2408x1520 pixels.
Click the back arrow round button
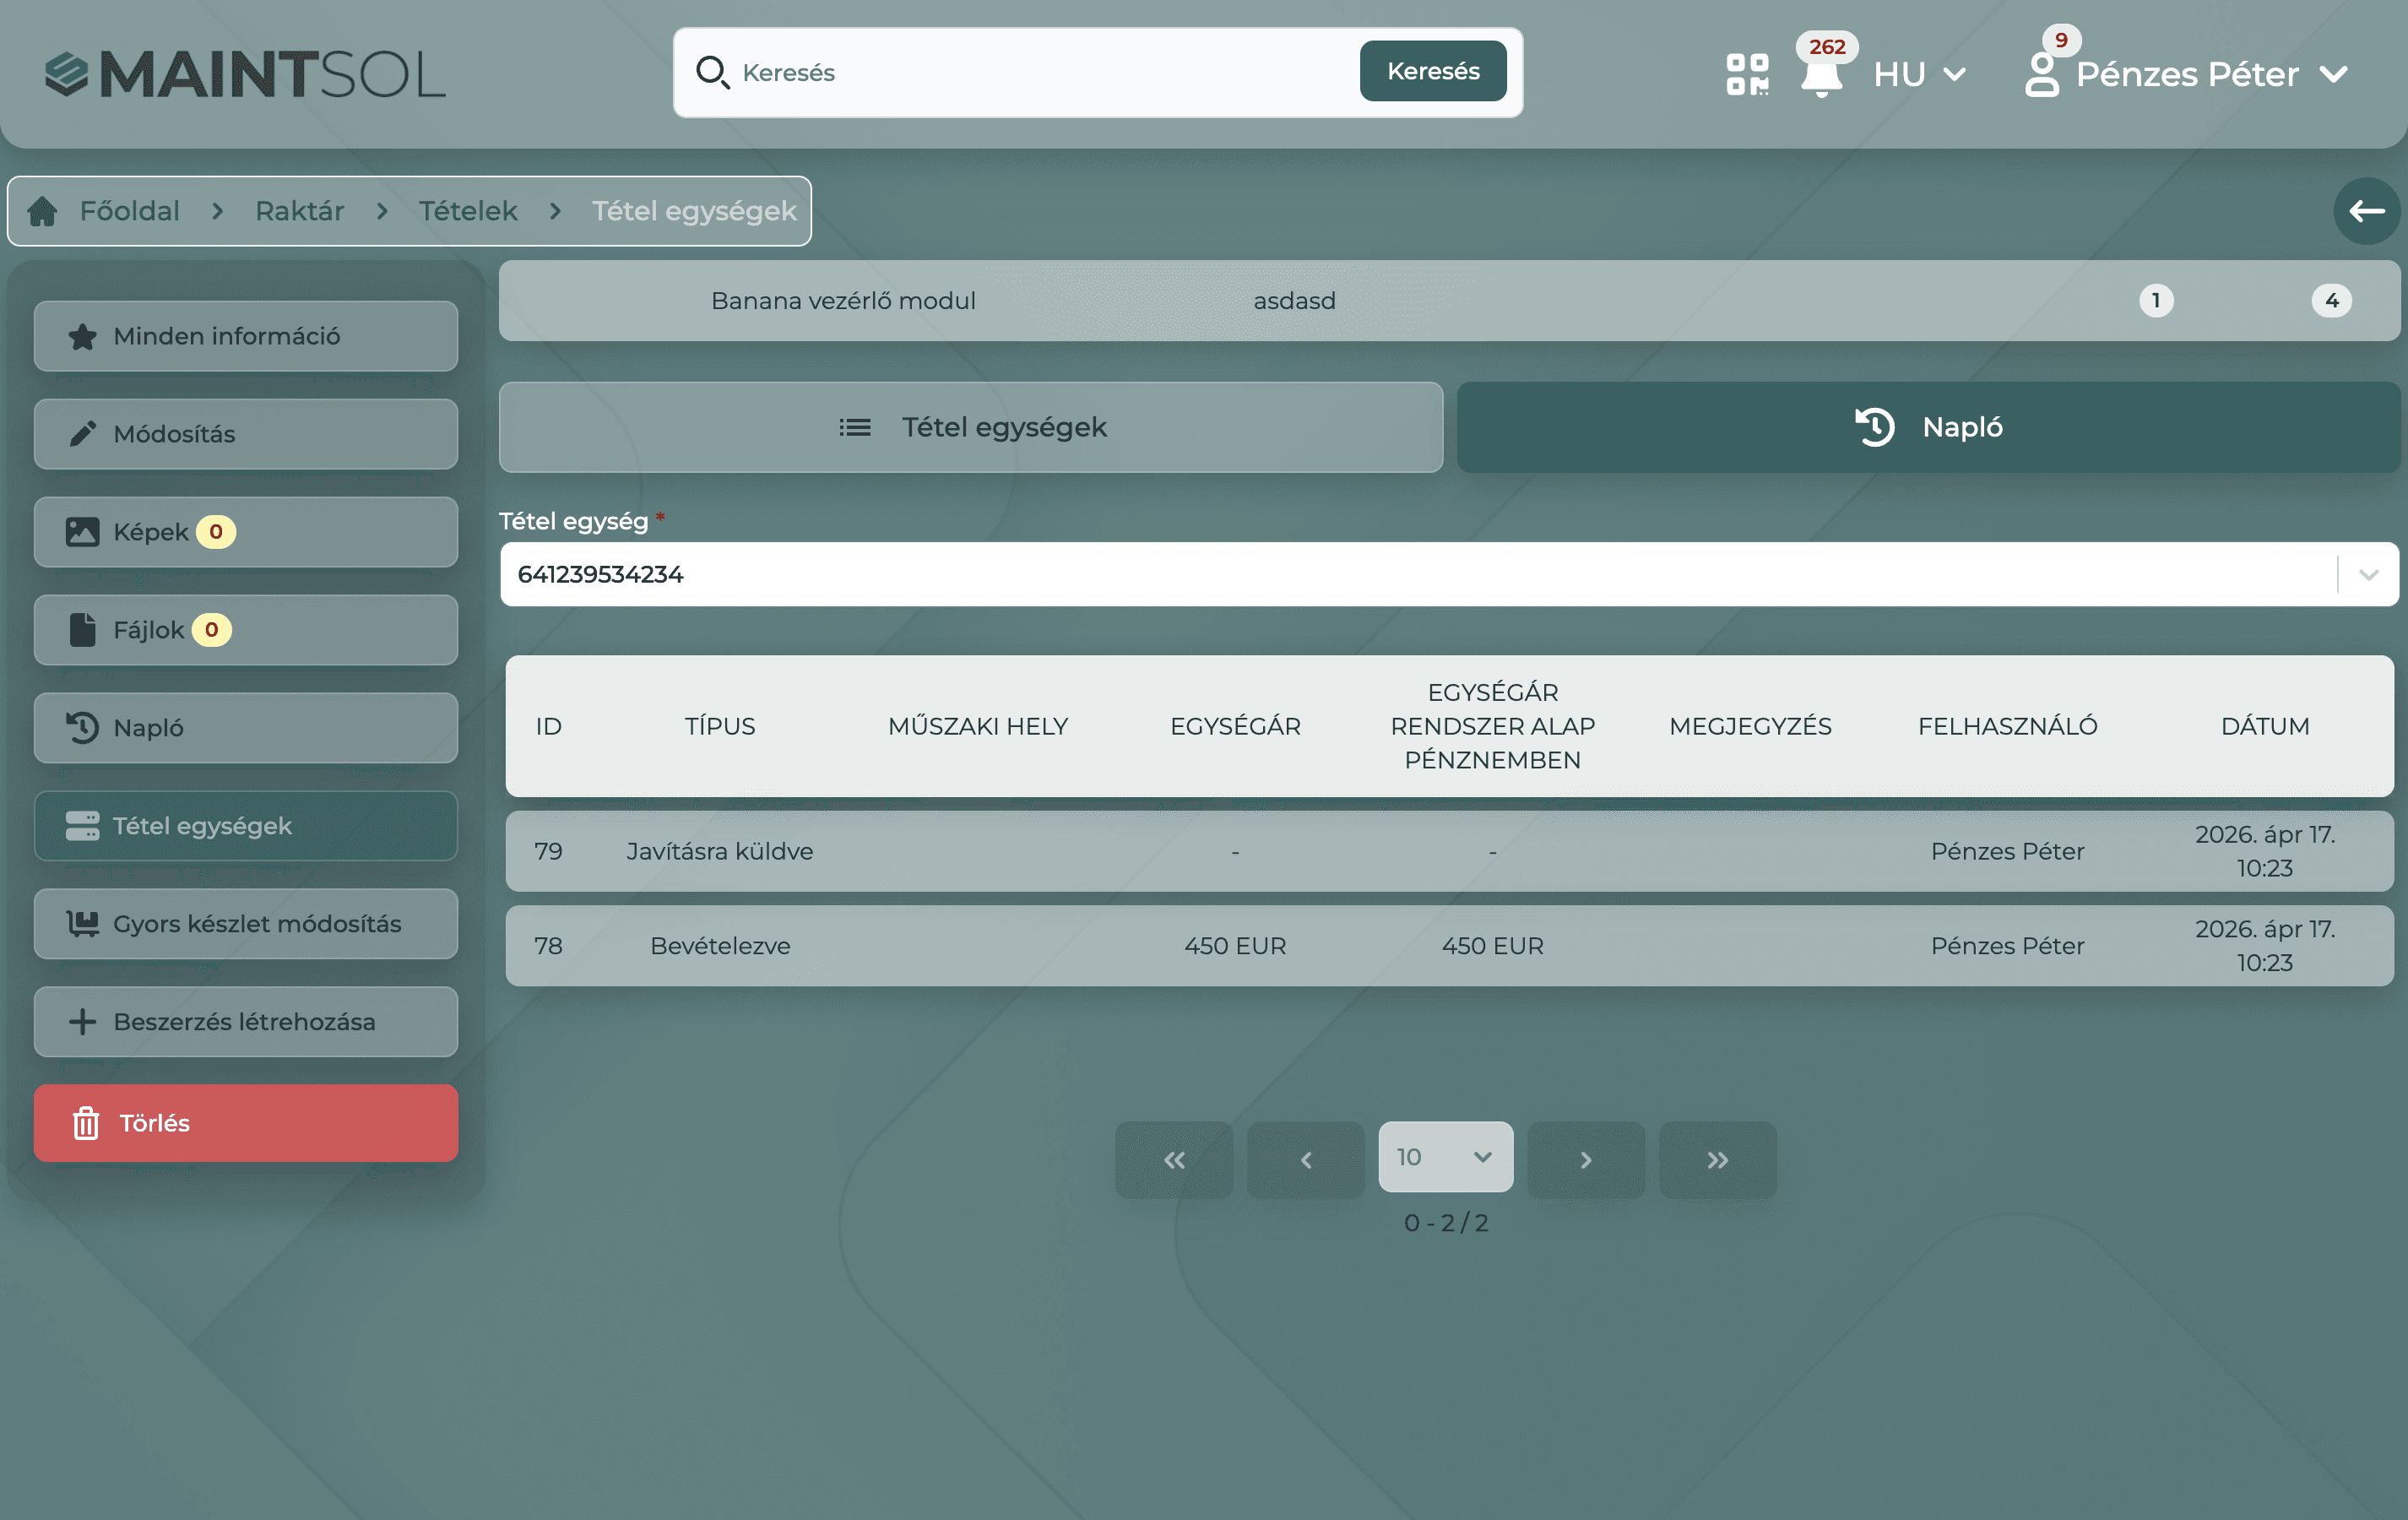pyautogui.click(x=2366, y=211)
